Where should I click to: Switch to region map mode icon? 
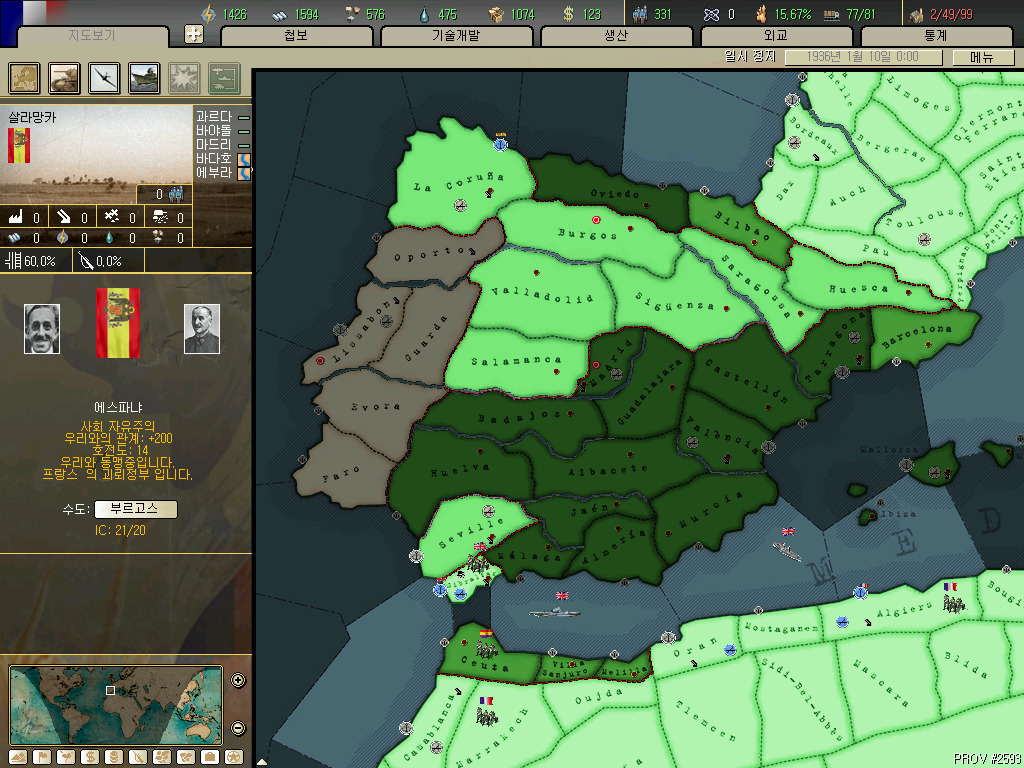162,757
